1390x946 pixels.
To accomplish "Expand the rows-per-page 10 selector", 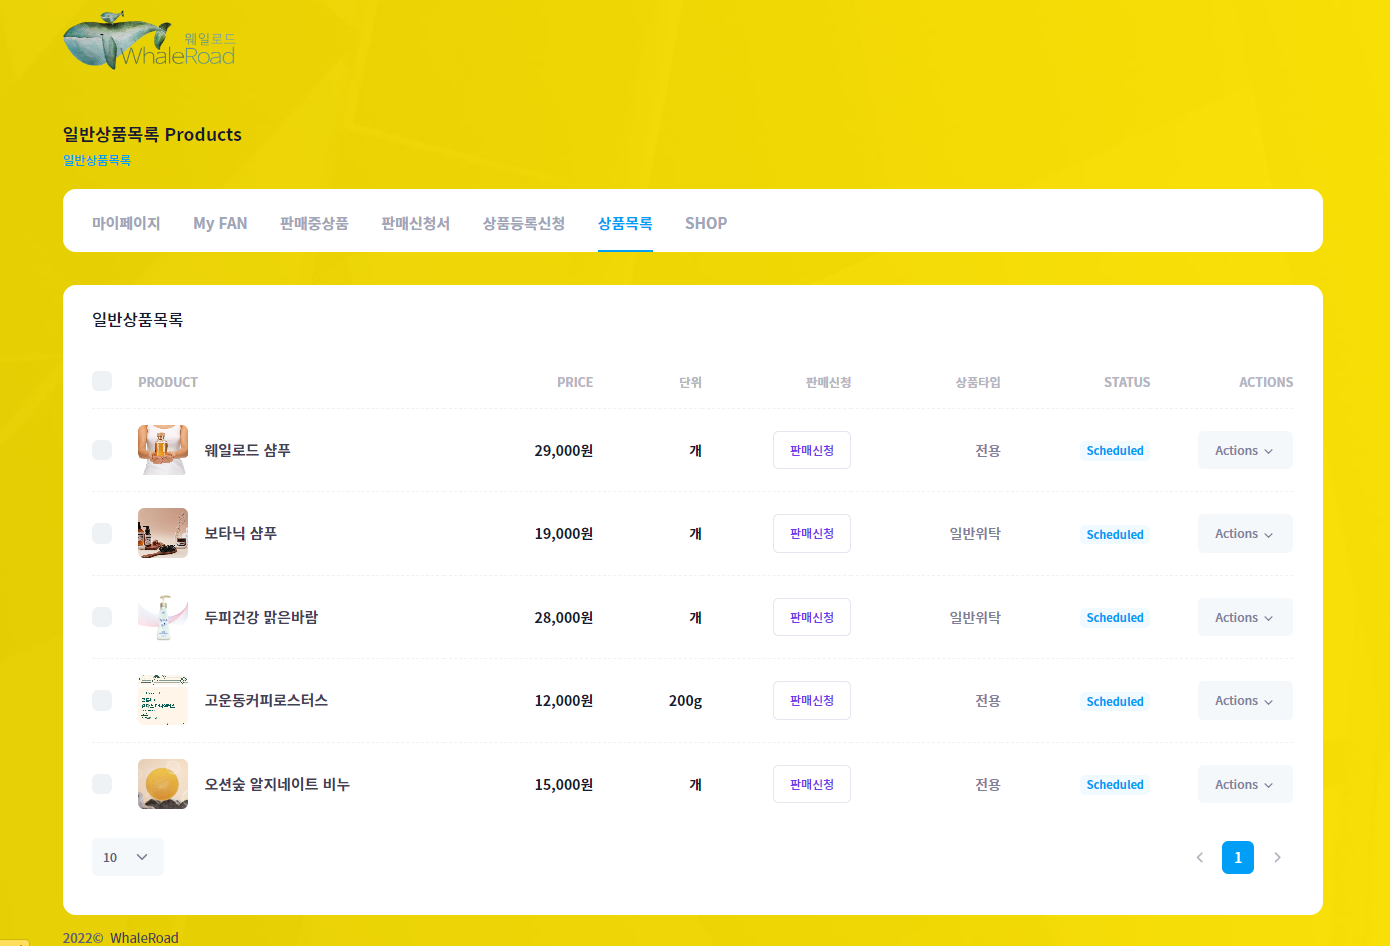I will click(128, 857).
